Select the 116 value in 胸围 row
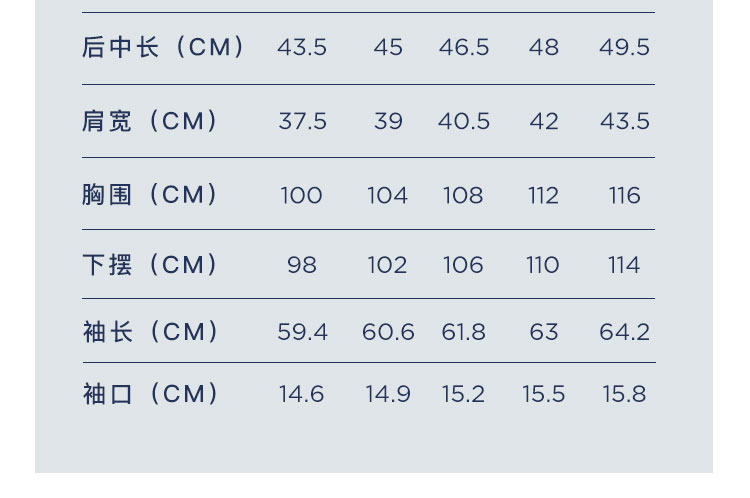 click(624, 195)
